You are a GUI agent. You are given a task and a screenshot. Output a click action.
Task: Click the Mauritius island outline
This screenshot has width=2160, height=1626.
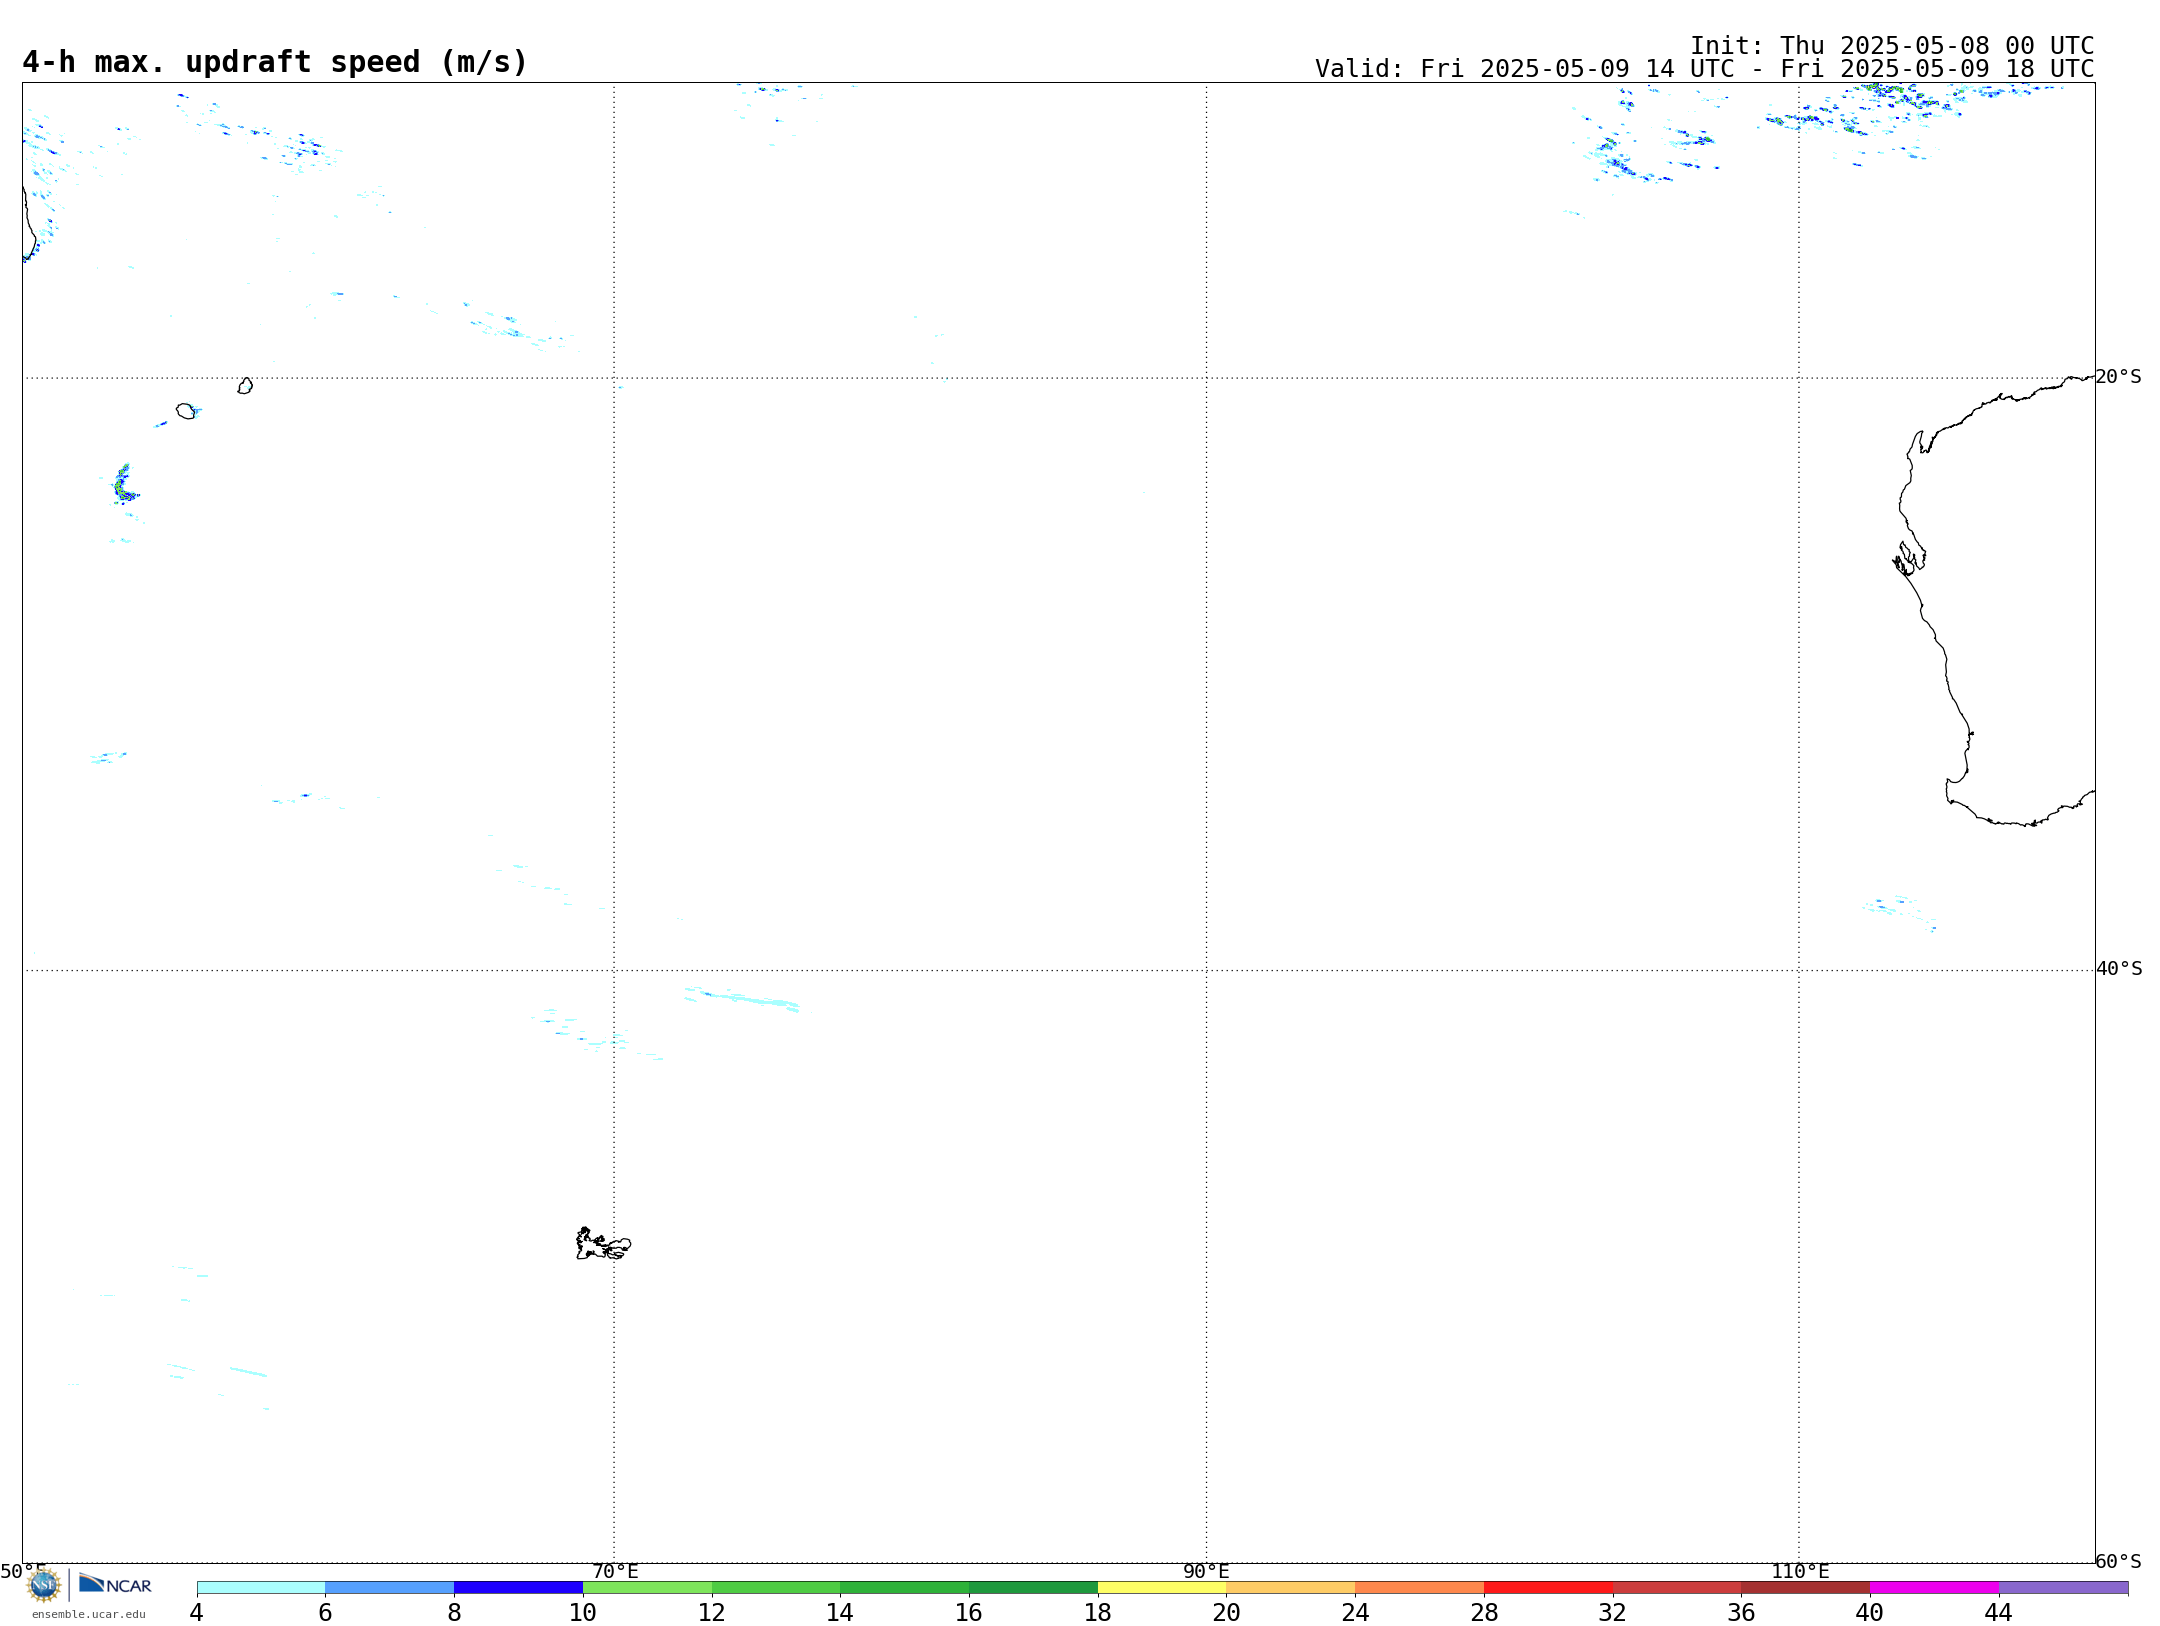pyautogui.click(x=245, y=386)
